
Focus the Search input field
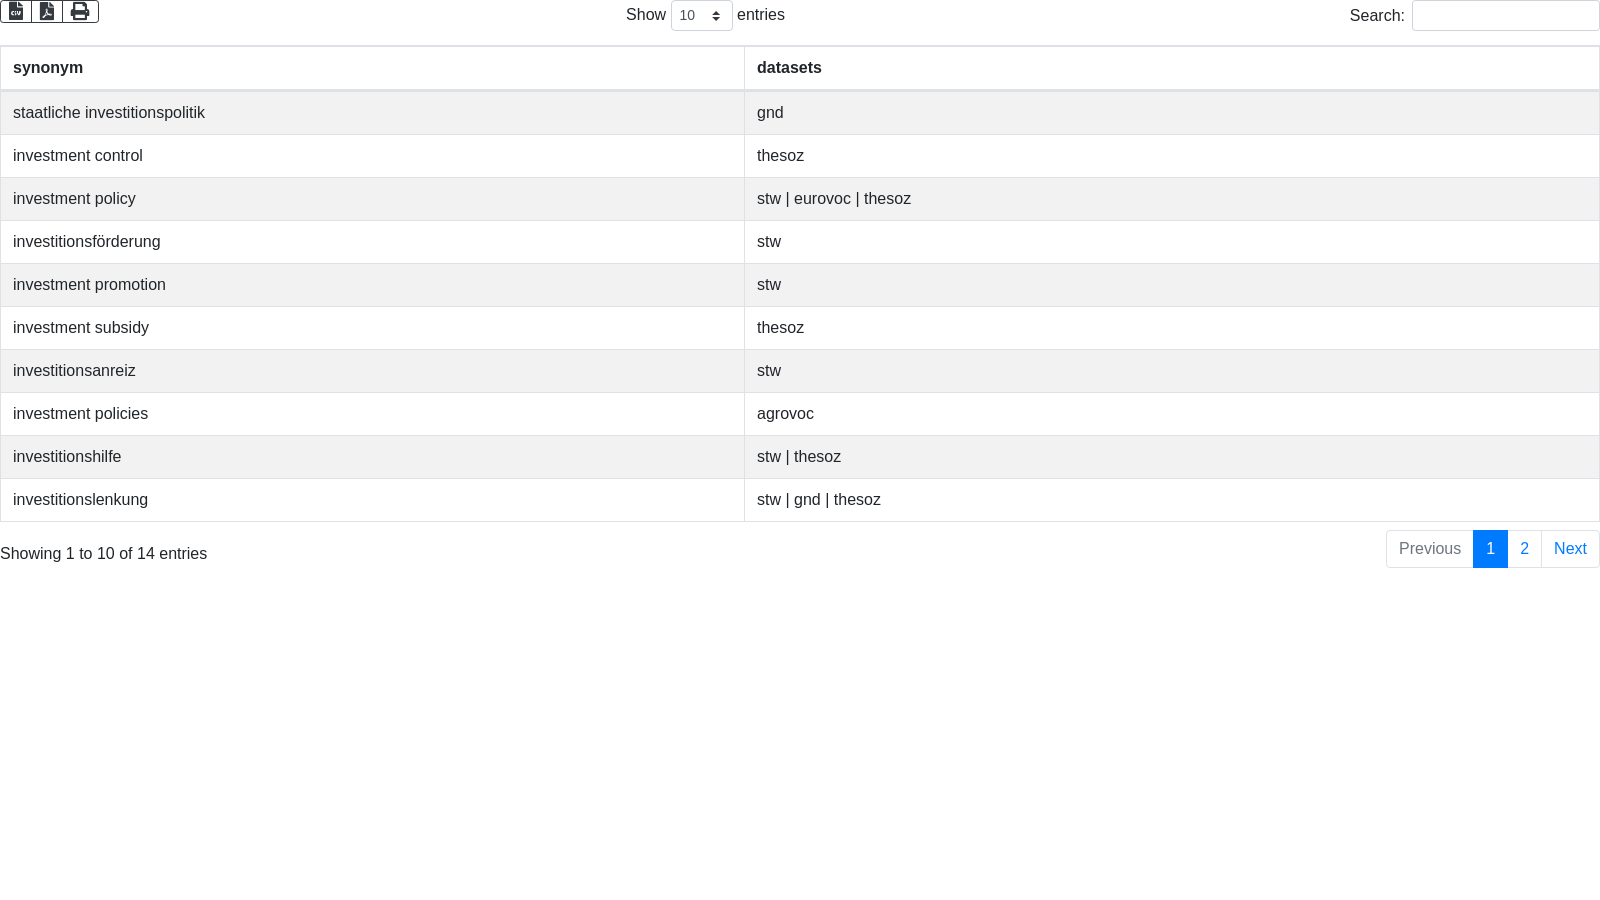coord(1505,16)
